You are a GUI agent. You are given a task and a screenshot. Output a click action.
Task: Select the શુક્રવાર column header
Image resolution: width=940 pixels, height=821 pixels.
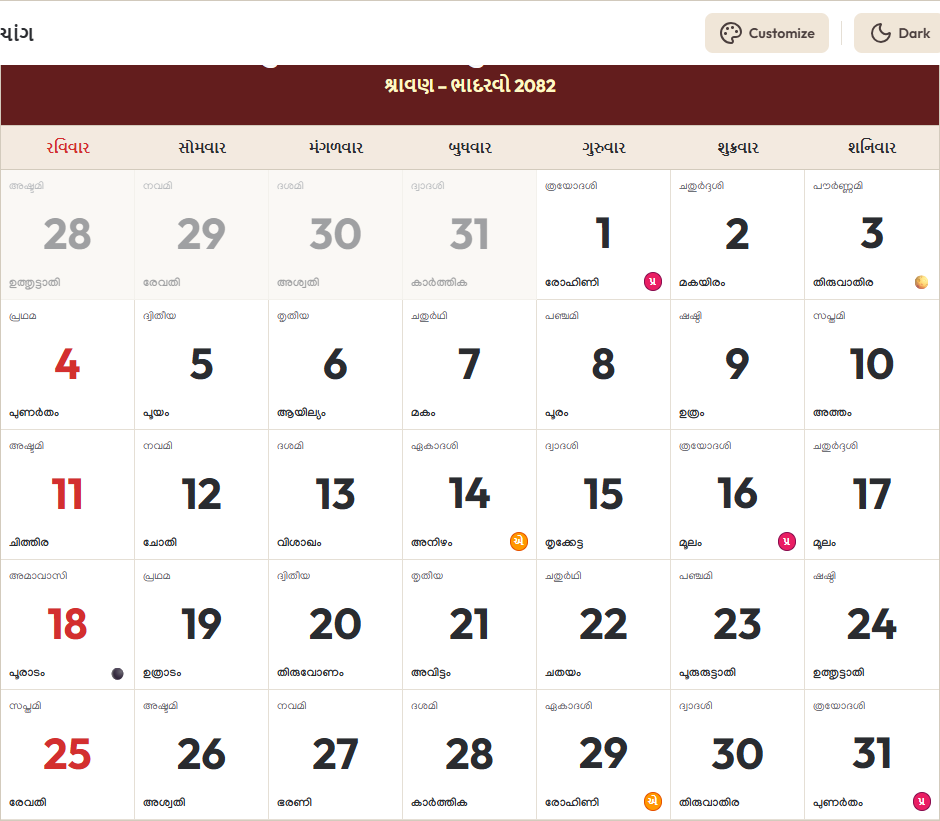[x=737, y=148]
